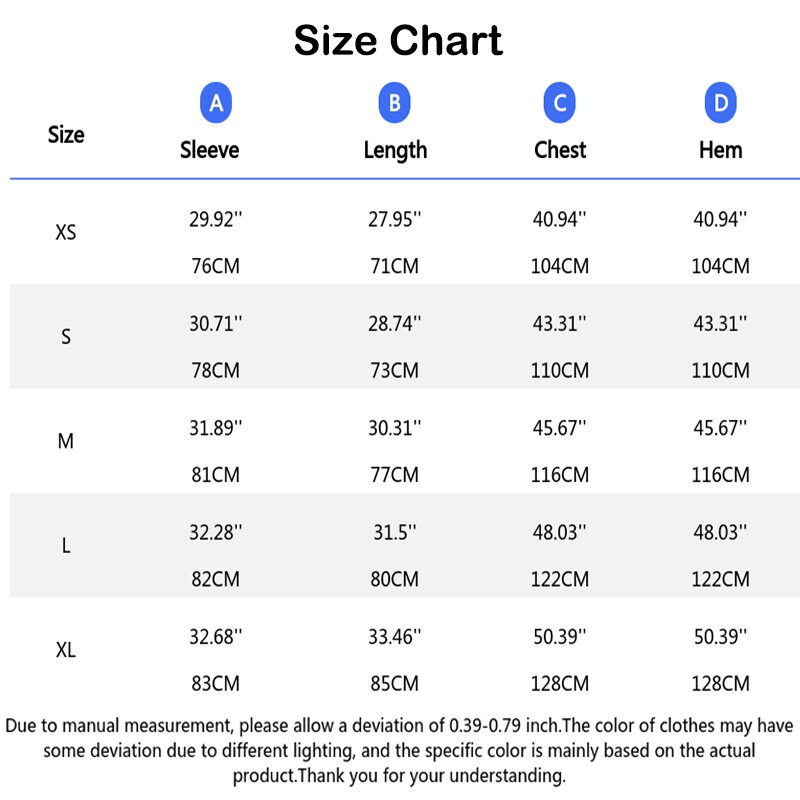Image resolution: width=800 pixels, height=800 pixels.
Task: Click the blue C circle icon
Action: (560, 103)
